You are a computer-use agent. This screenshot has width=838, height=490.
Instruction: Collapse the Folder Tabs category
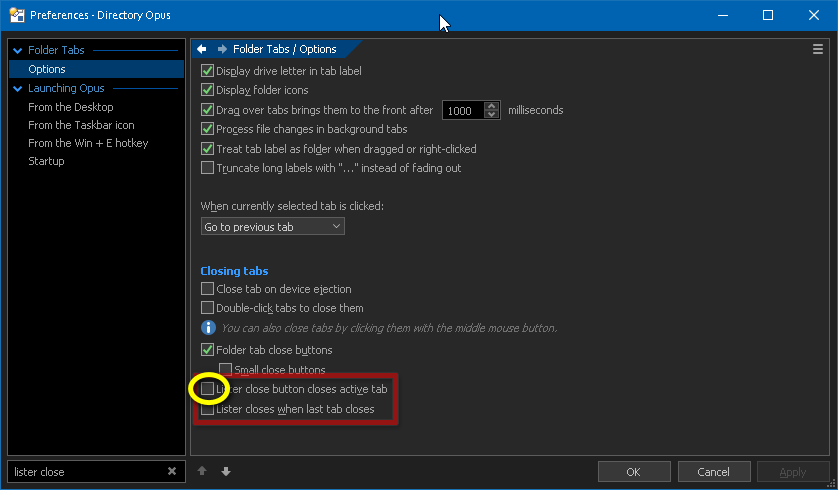pos(18,50)
